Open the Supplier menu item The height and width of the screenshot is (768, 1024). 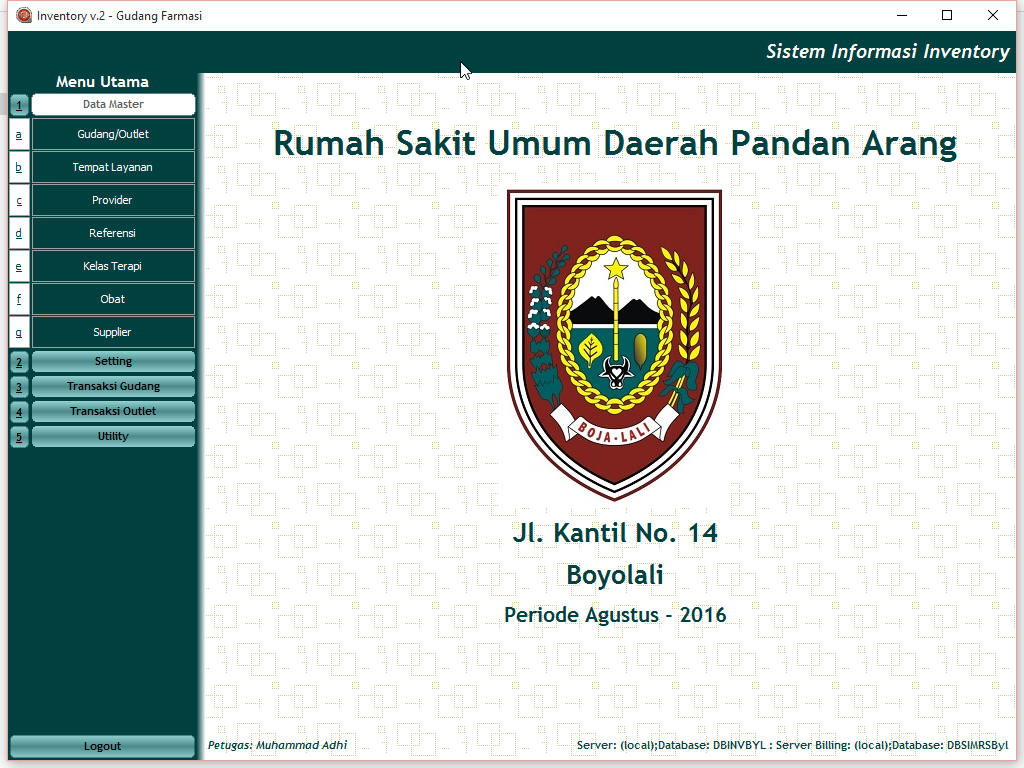pos(113,332)
